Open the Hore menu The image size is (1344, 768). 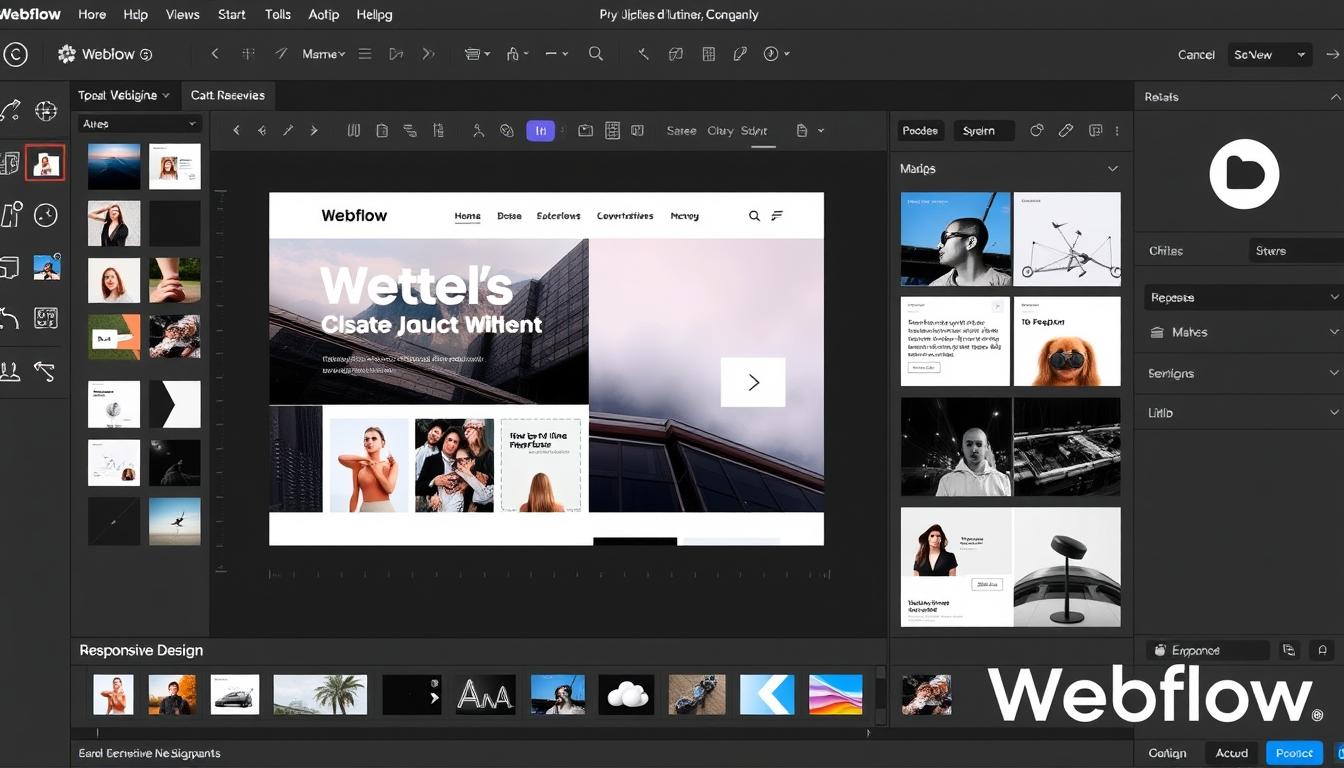pos(92,14)
